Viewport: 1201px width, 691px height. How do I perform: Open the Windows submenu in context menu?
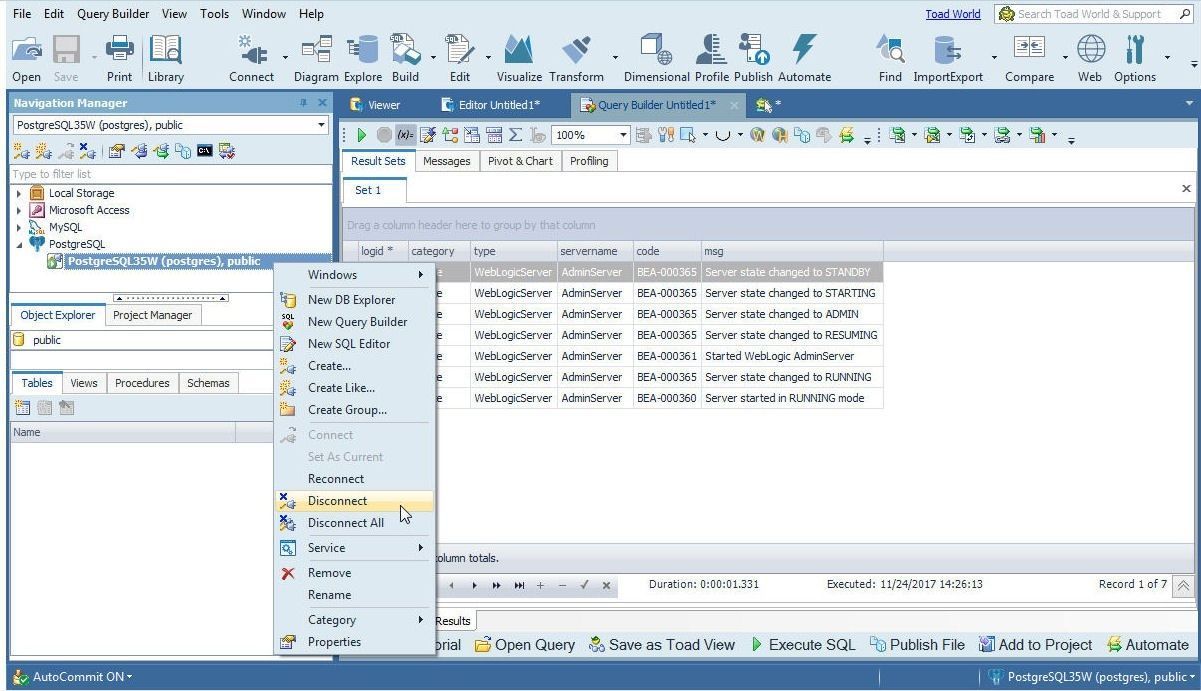pyautogui.click(x=354, y=275)
